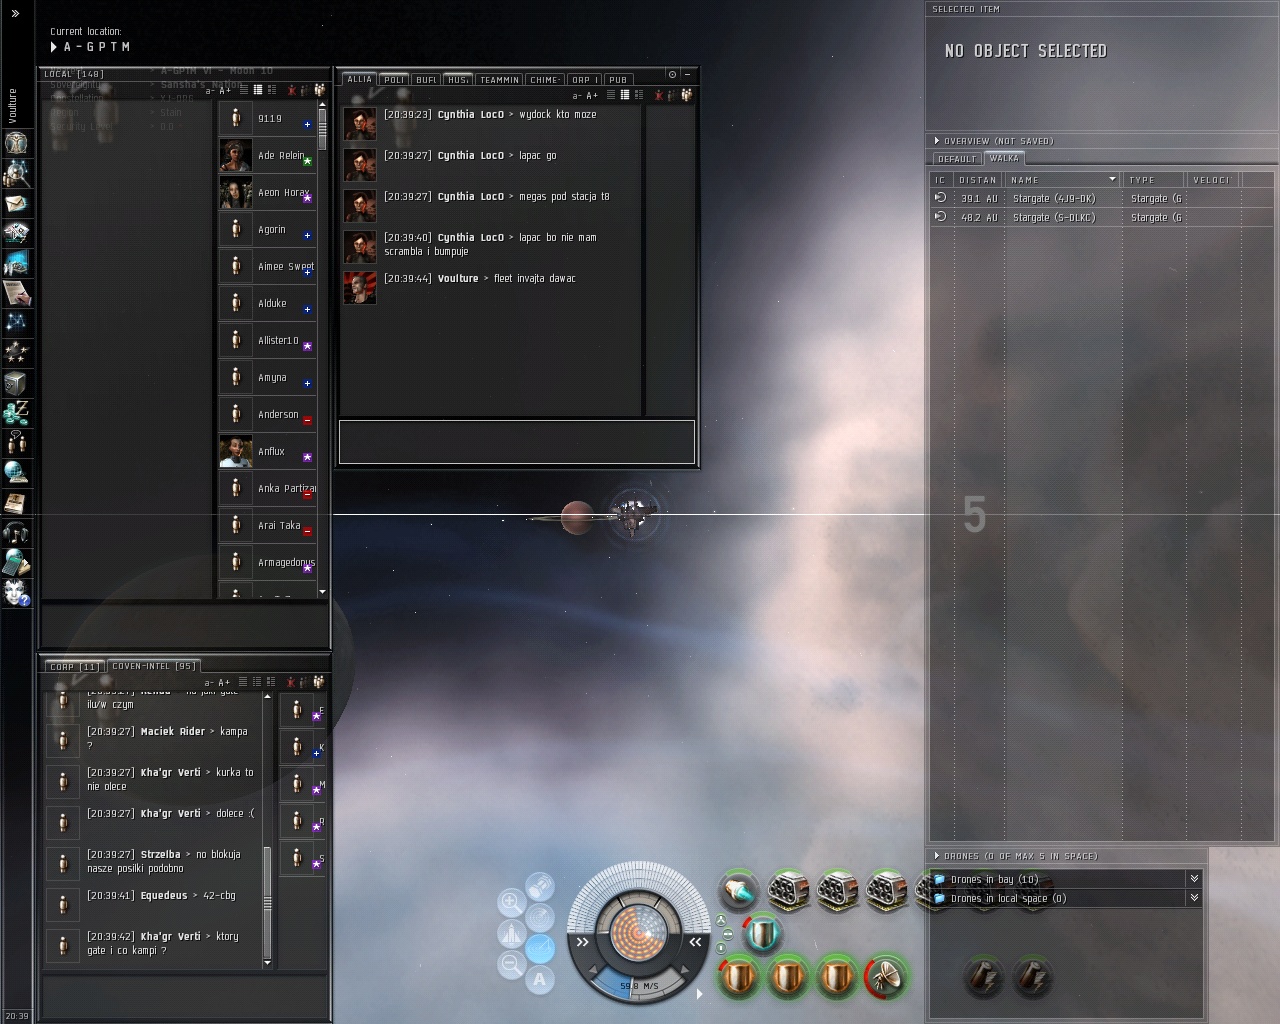Select the middle text-layout mode in alliance chat
Image resolution: width=1280 pixels, height=1024 pixels.
click(625, 95)
